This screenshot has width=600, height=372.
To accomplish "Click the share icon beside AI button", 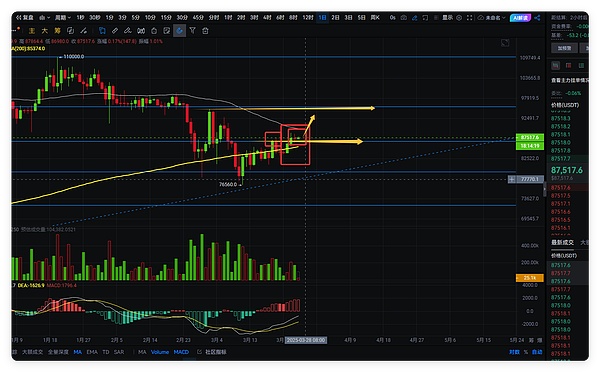I will coord(537,18).
